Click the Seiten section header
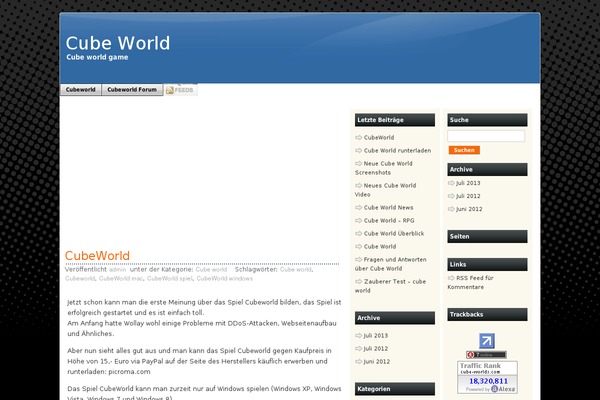Viewport: 600px width, 400px height. coord(488,236)
